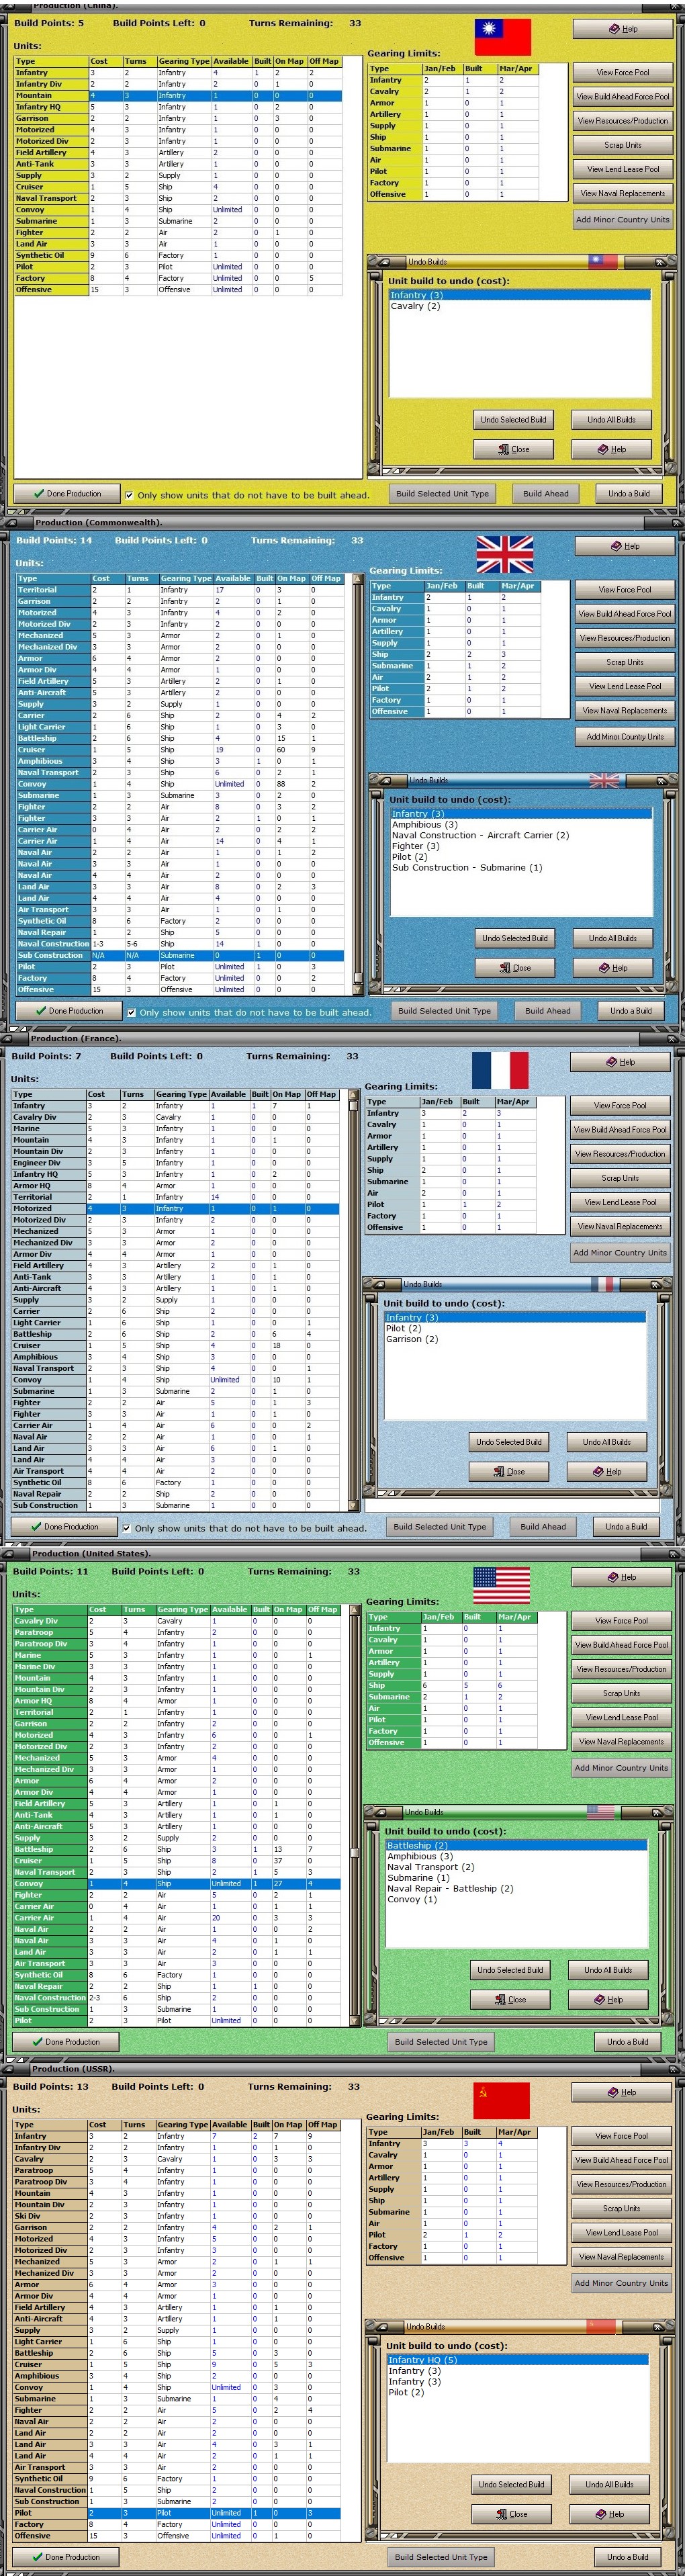This screenshot has width=685, height=2576.
Task: Click Build Selected Unit Type in France window
Action: 439,1527
